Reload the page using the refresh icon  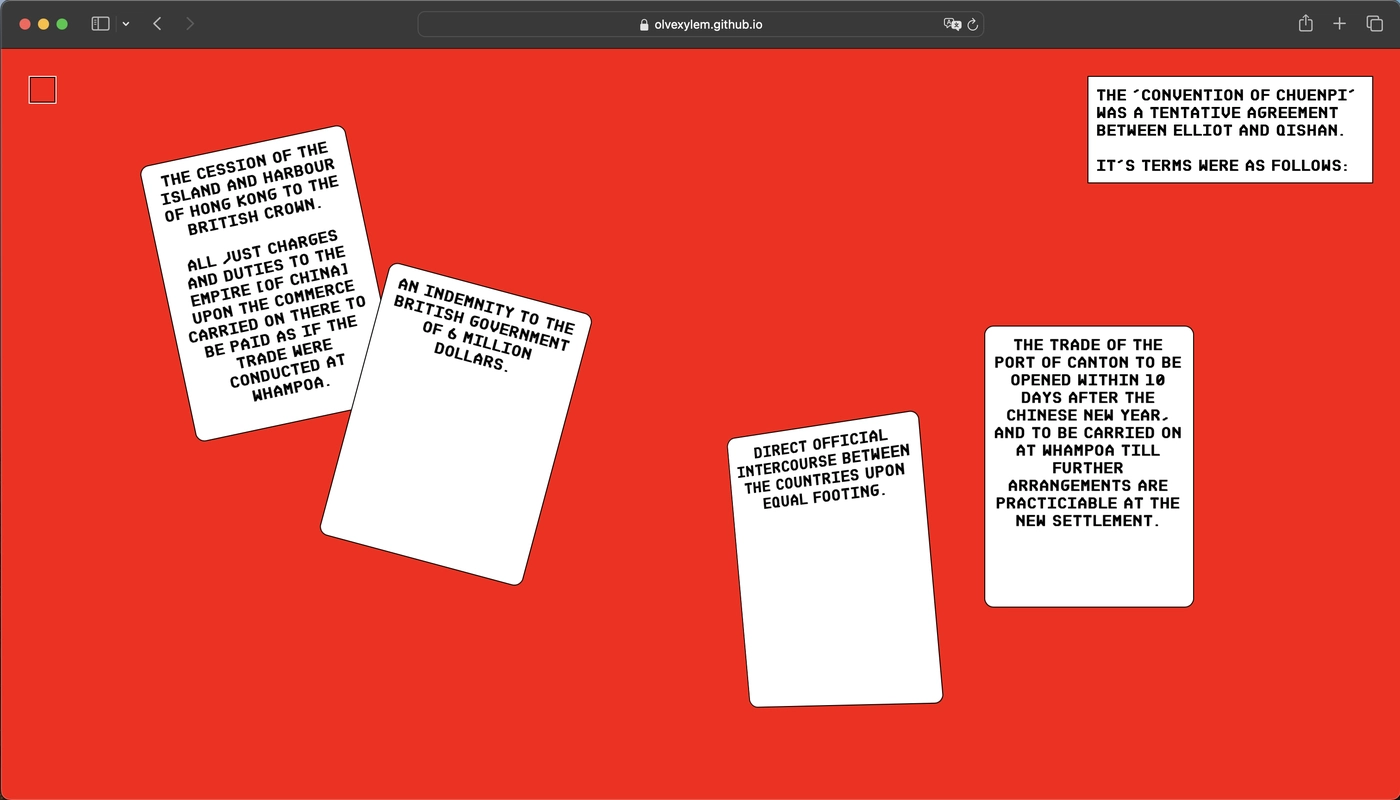coord(972,24)
